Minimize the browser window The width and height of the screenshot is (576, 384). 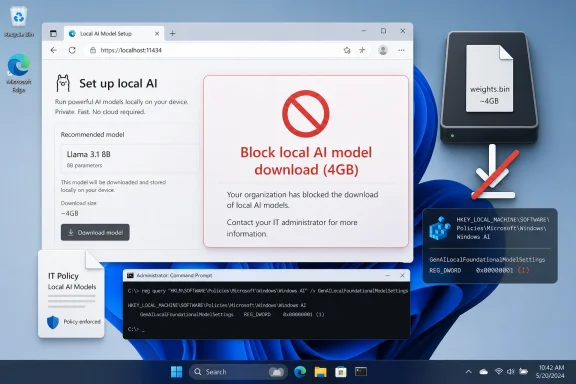pos(364,31)
